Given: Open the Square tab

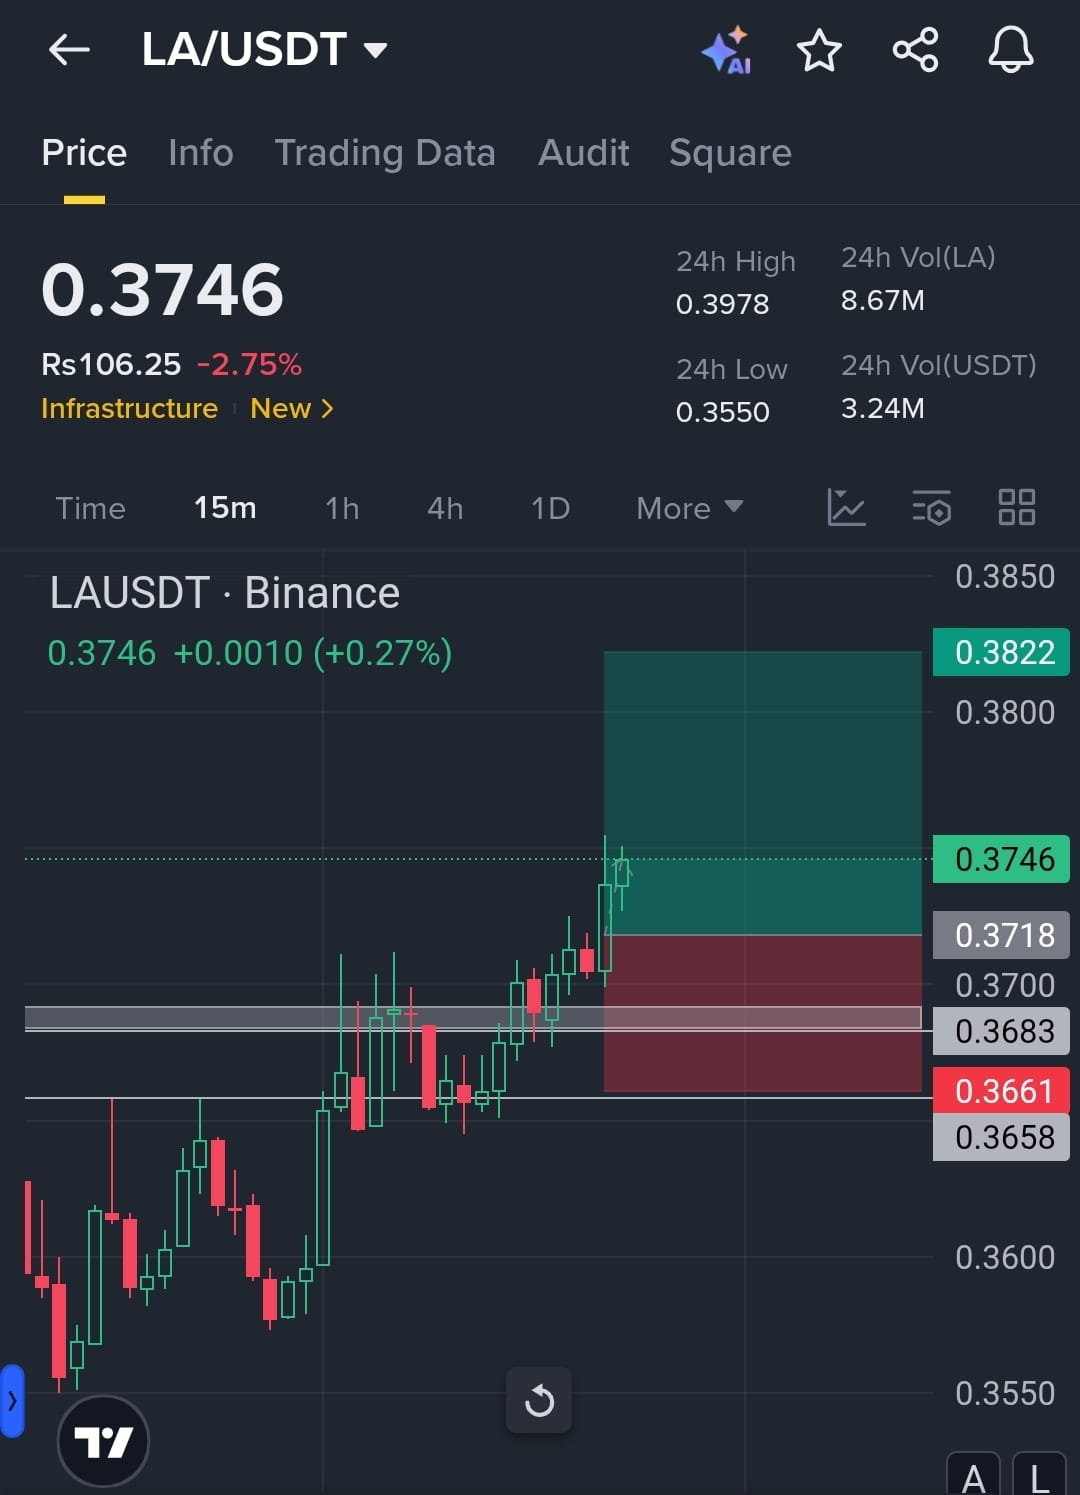Looking at the screenshot, I should 730,153.
